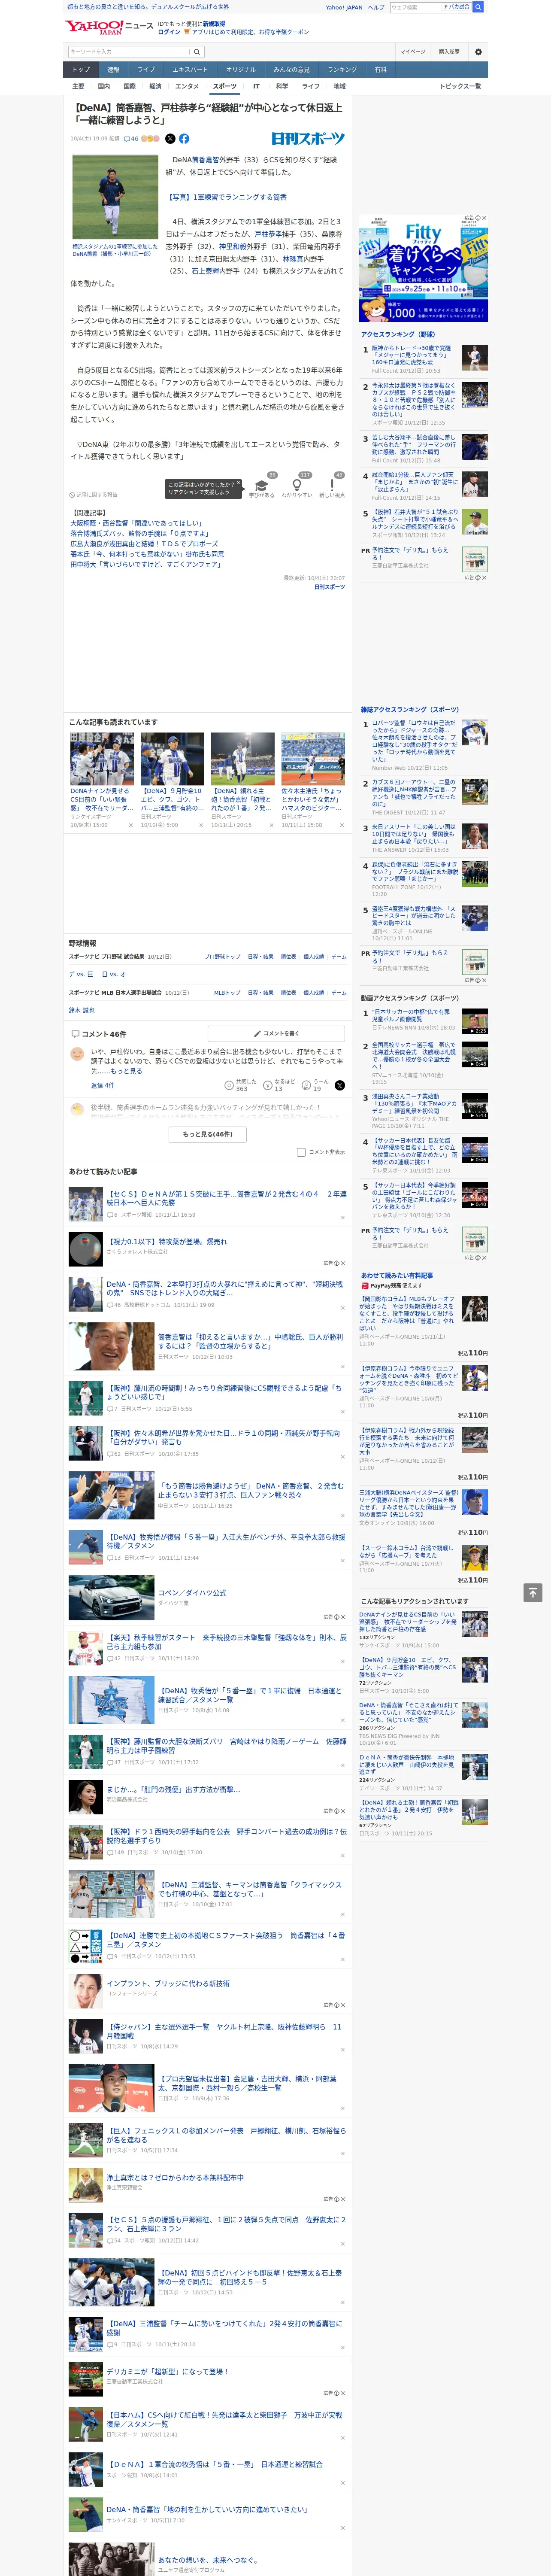Select the トップ tab
The width and height of the screenshot is (551, 2576).
pos(81,70)
